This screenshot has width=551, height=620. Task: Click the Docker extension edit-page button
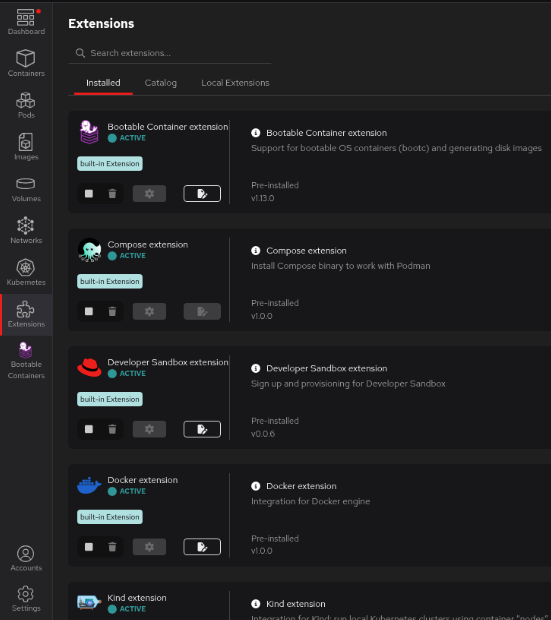pos(202,547)
